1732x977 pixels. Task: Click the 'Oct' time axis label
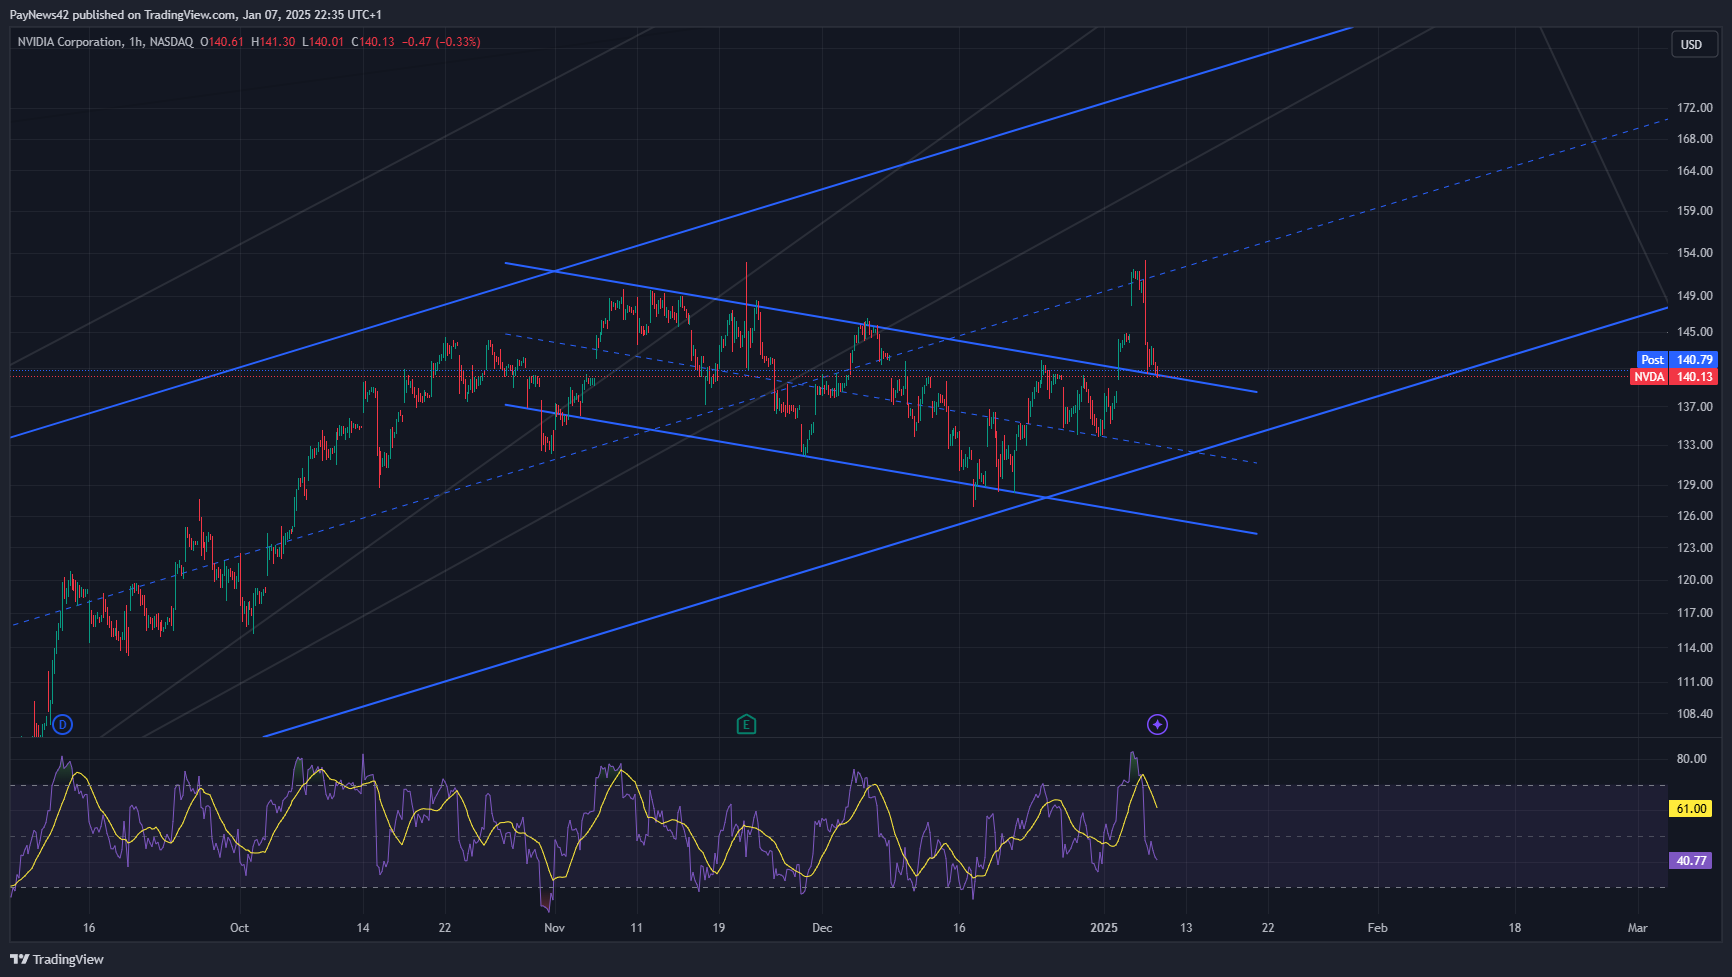coord(239,928)
